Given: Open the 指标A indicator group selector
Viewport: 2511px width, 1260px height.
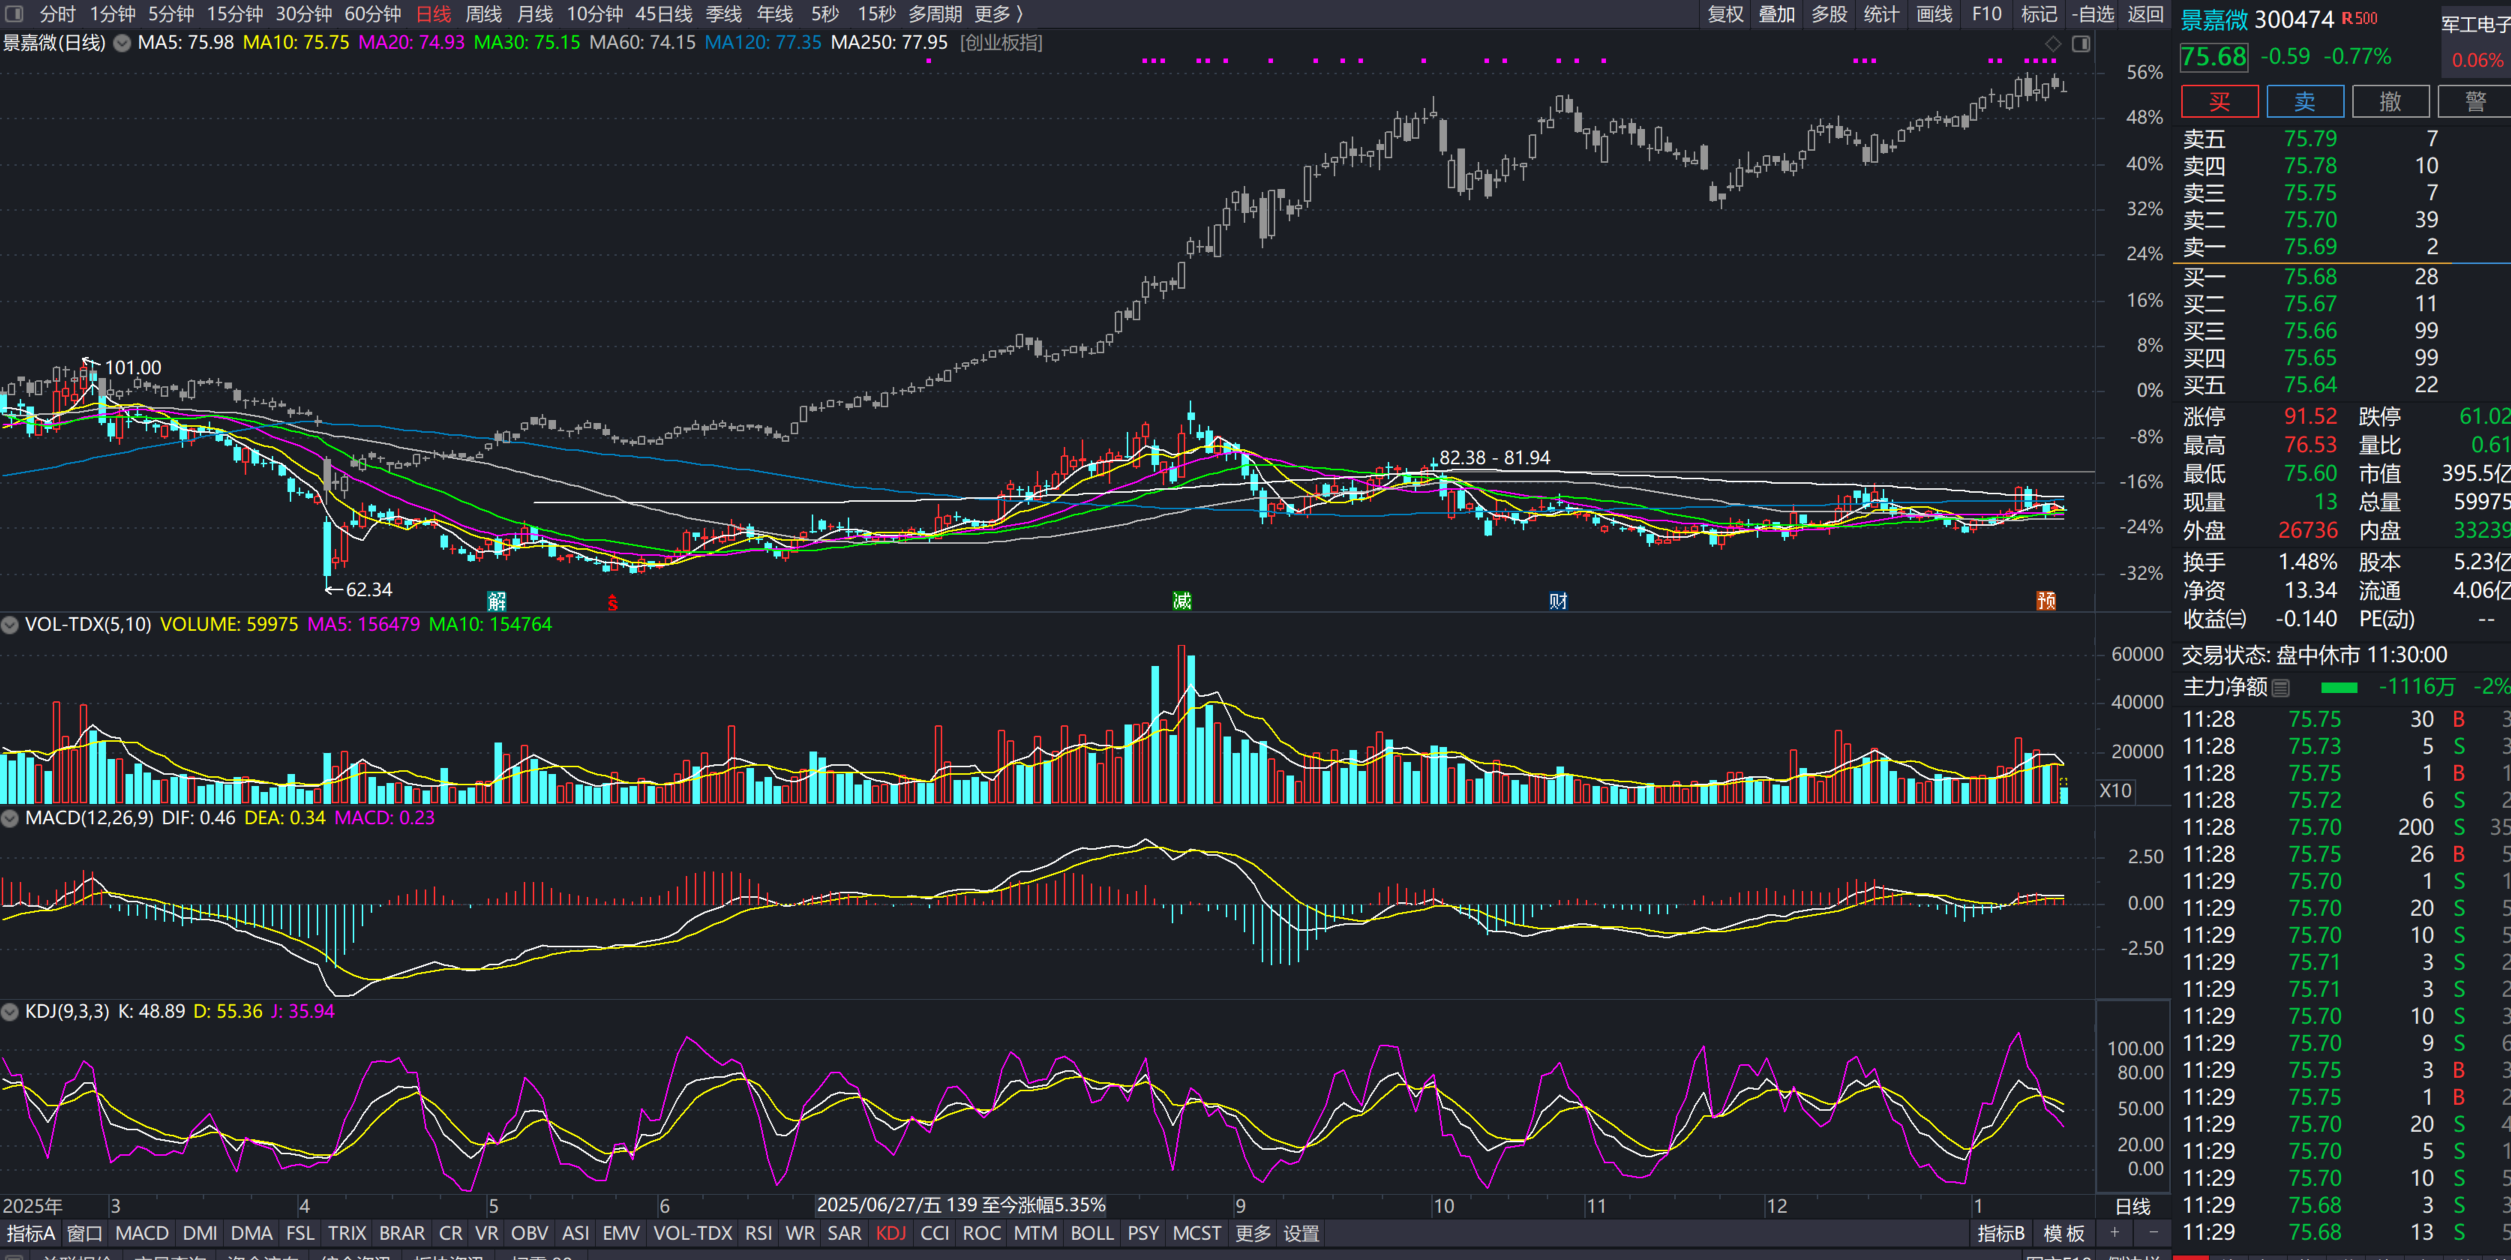Looking at the screenshot, I should (30, 1234).
